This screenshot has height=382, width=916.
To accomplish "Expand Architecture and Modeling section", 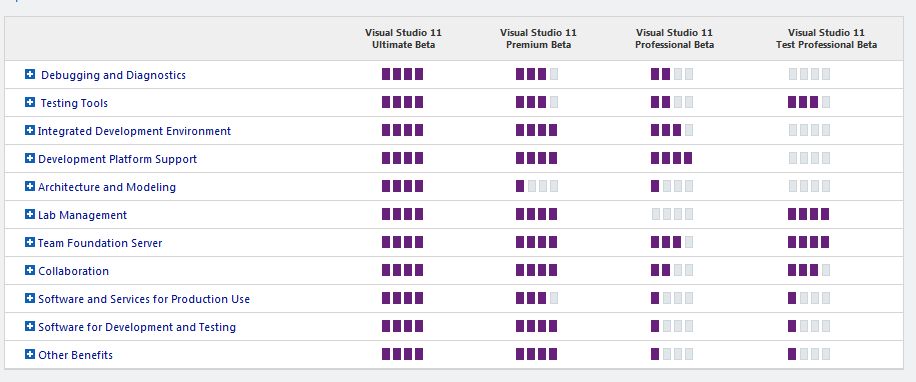I will [x=30, y=186].
